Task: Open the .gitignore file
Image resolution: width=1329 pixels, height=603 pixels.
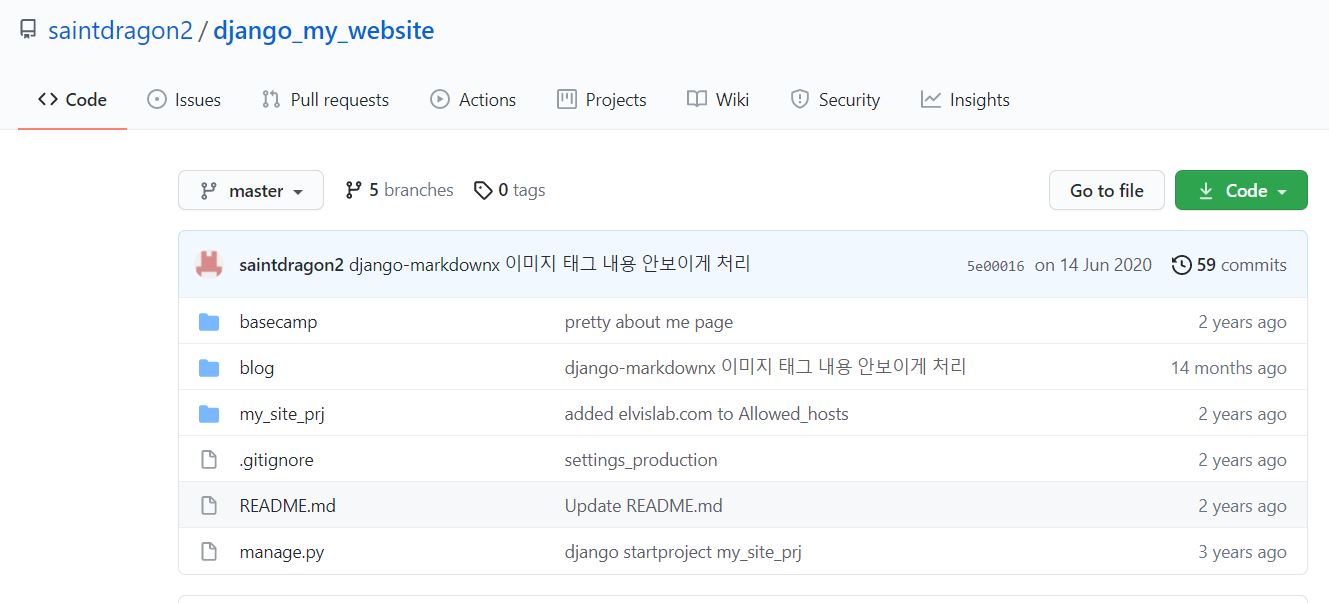Action: pyautogui.click(x=277, y=460)
